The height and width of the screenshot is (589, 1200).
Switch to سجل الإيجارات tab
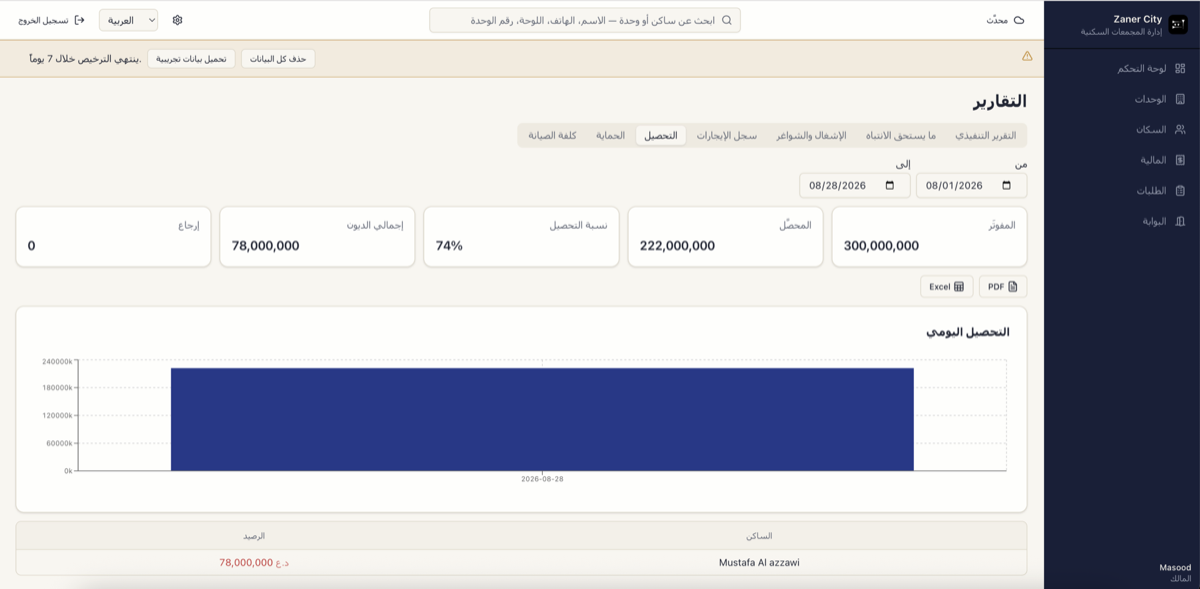point(727,136)
